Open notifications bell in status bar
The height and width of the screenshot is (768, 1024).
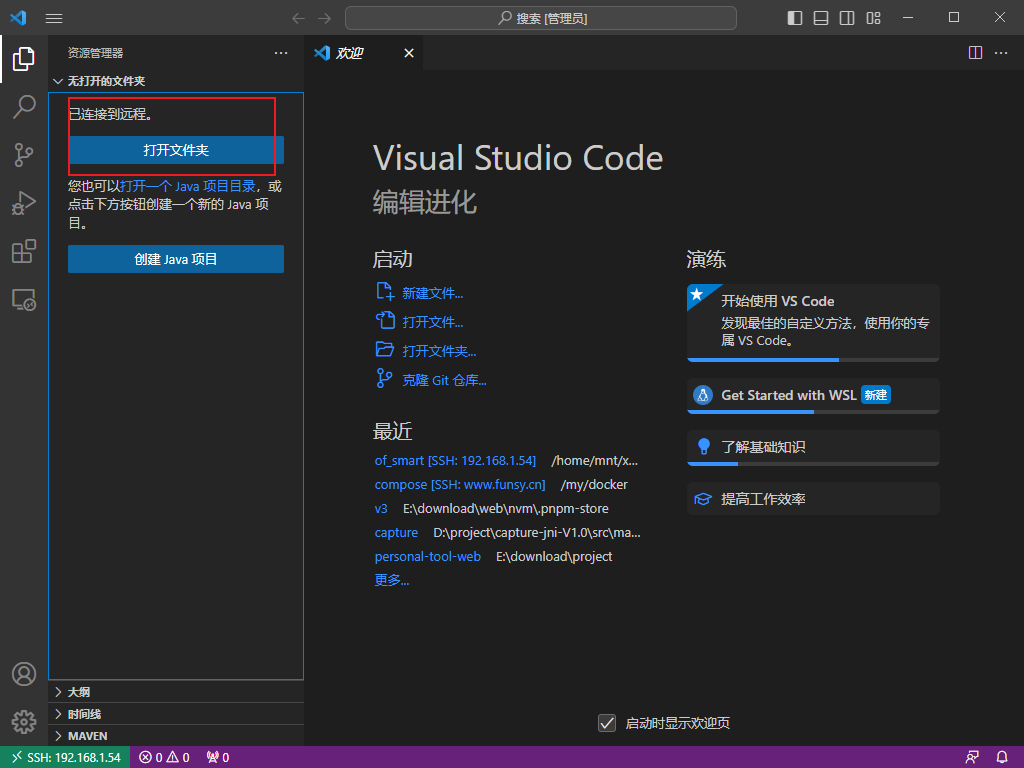tap(1002, 758)
